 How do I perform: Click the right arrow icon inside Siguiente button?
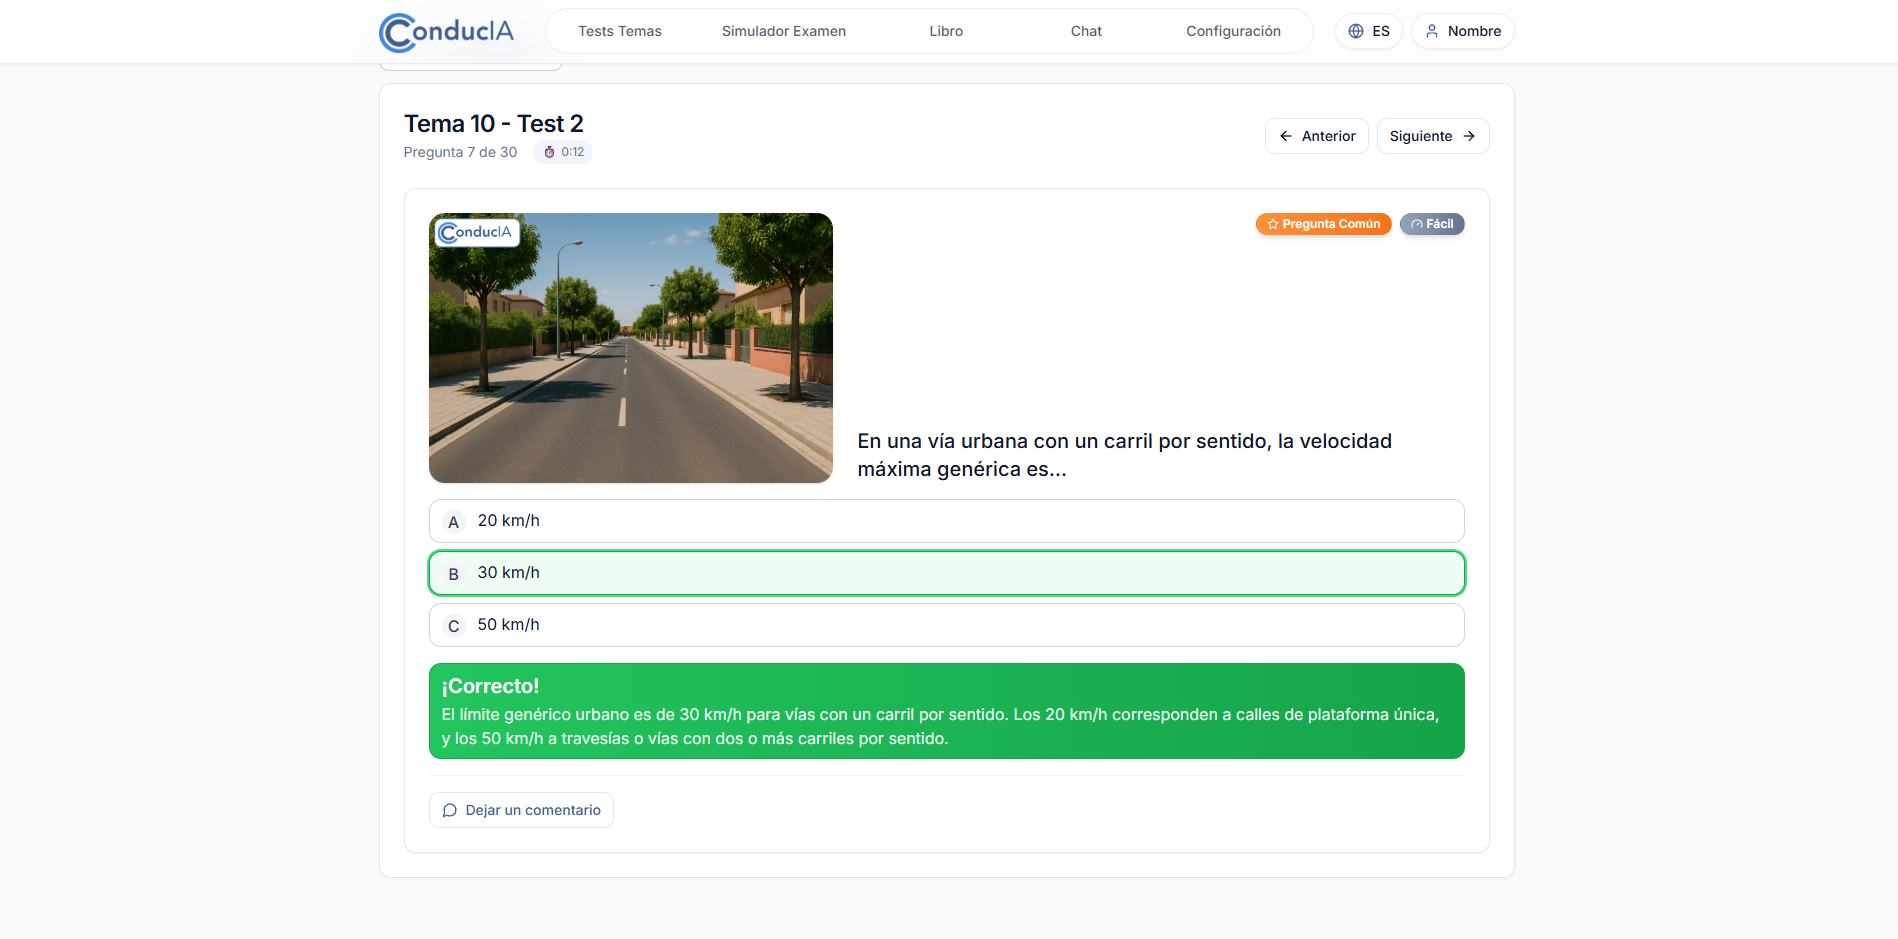tap(1469, 136)
